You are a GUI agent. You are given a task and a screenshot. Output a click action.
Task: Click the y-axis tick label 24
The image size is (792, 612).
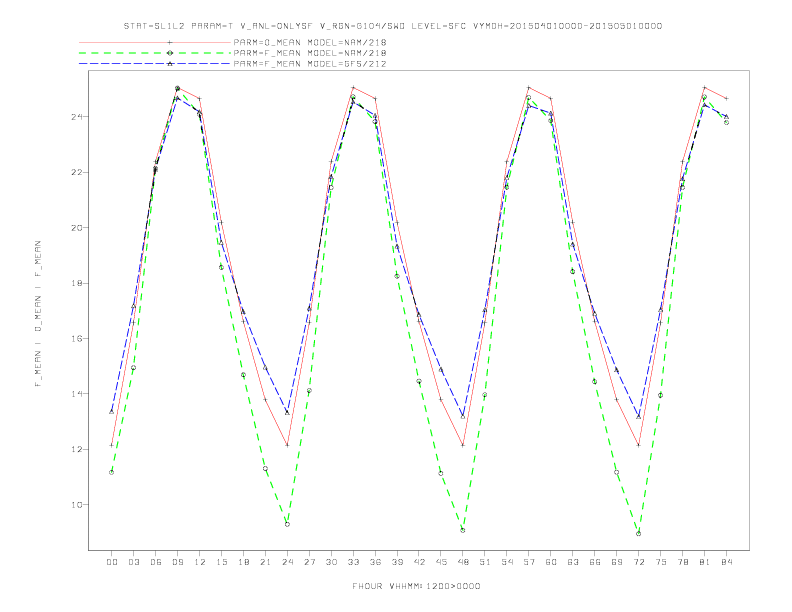click(x=76, y=117)
